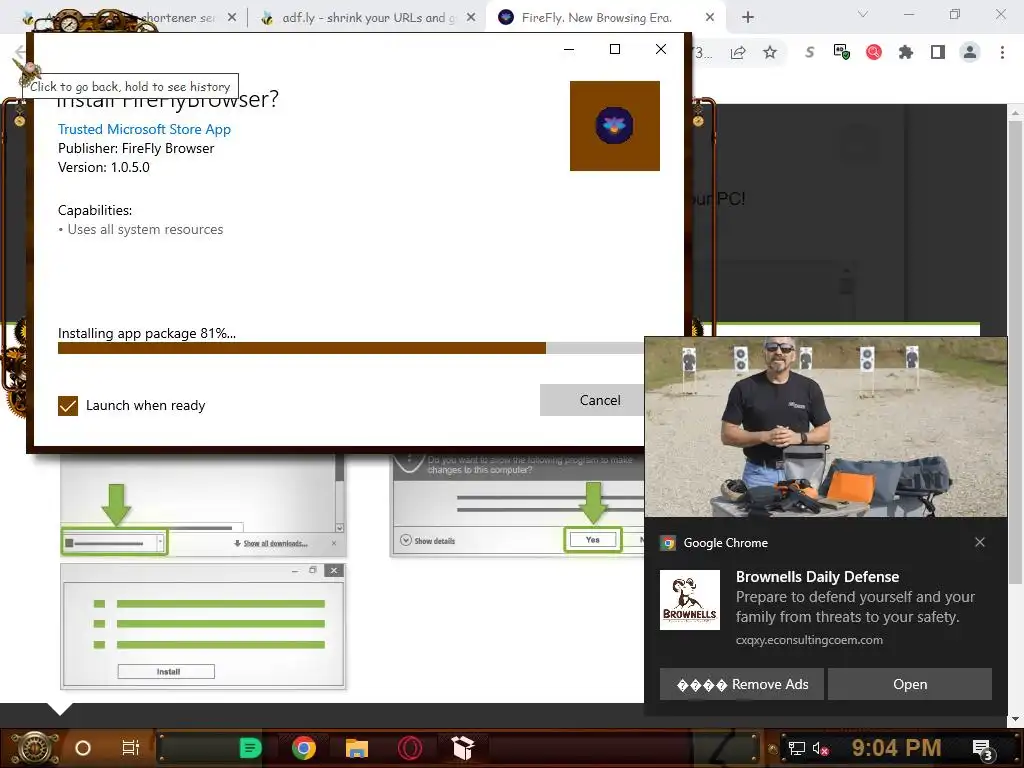Viewport: 1024px width, 768px height.
Task: Click the scrollbar down arrow on page
Action: 1015,719
